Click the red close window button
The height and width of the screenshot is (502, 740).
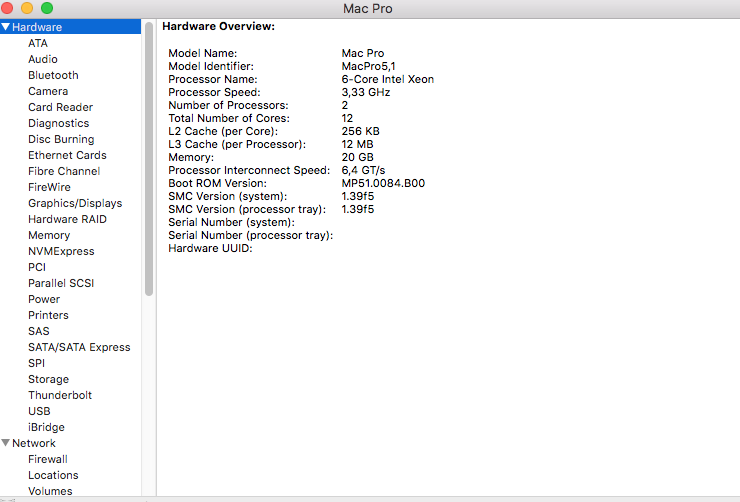tap(9, 8)
